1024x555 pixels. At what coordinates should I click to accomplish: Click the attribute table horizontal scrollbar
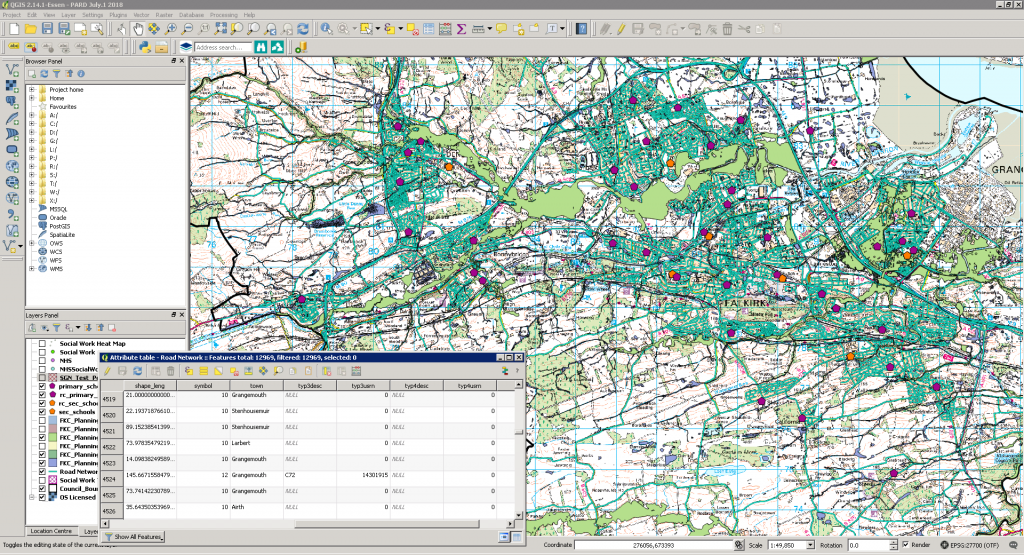387,524
